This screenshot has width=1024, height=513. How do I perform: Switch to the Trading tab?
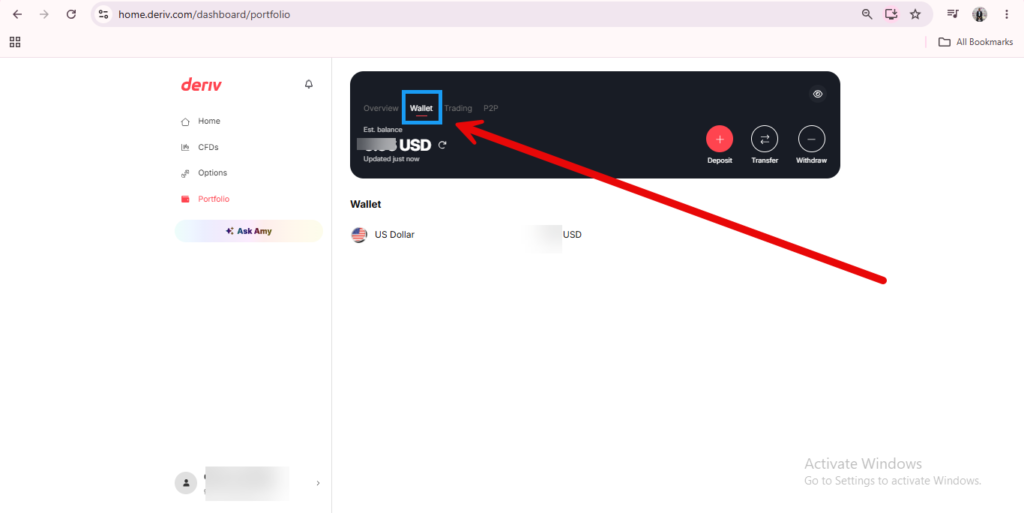coord(458,108)
